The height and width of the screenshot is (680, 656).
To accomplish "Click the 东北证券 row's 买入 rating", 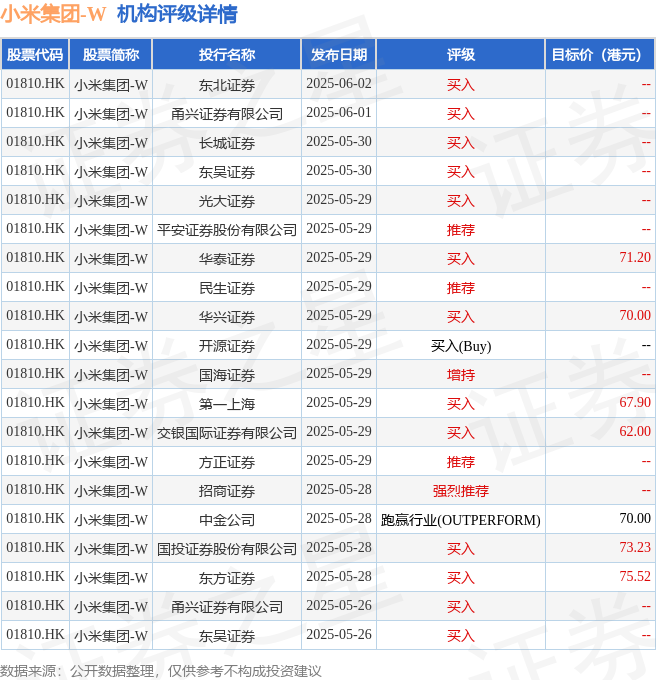I will [461, 85].
